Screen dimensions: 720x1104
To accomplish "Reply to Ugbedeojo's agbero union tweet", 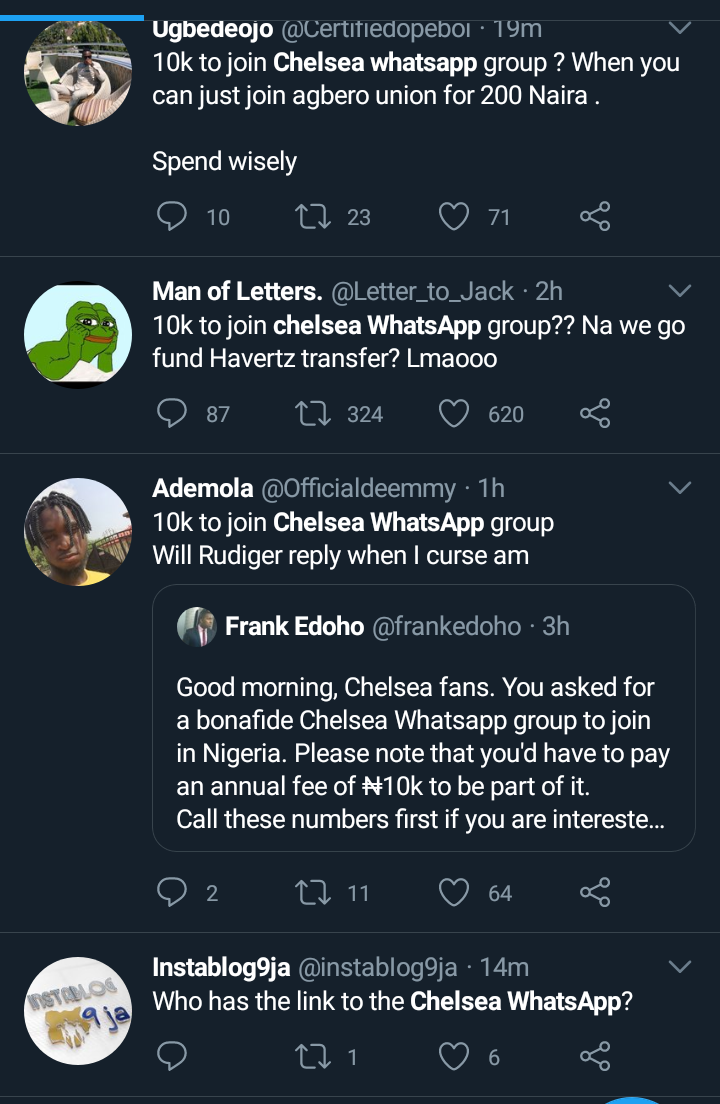I will (173, 216).
